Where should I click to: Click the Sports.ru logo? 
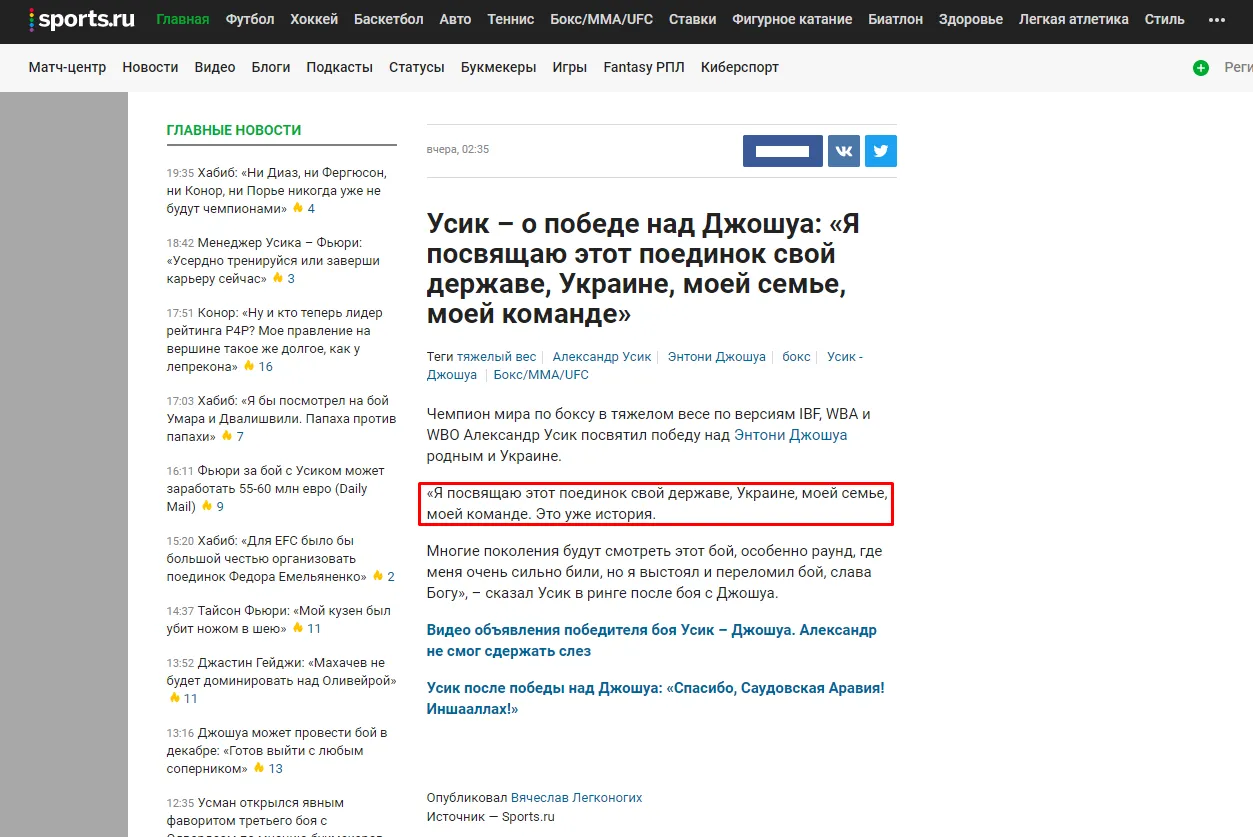click(83, 19)
